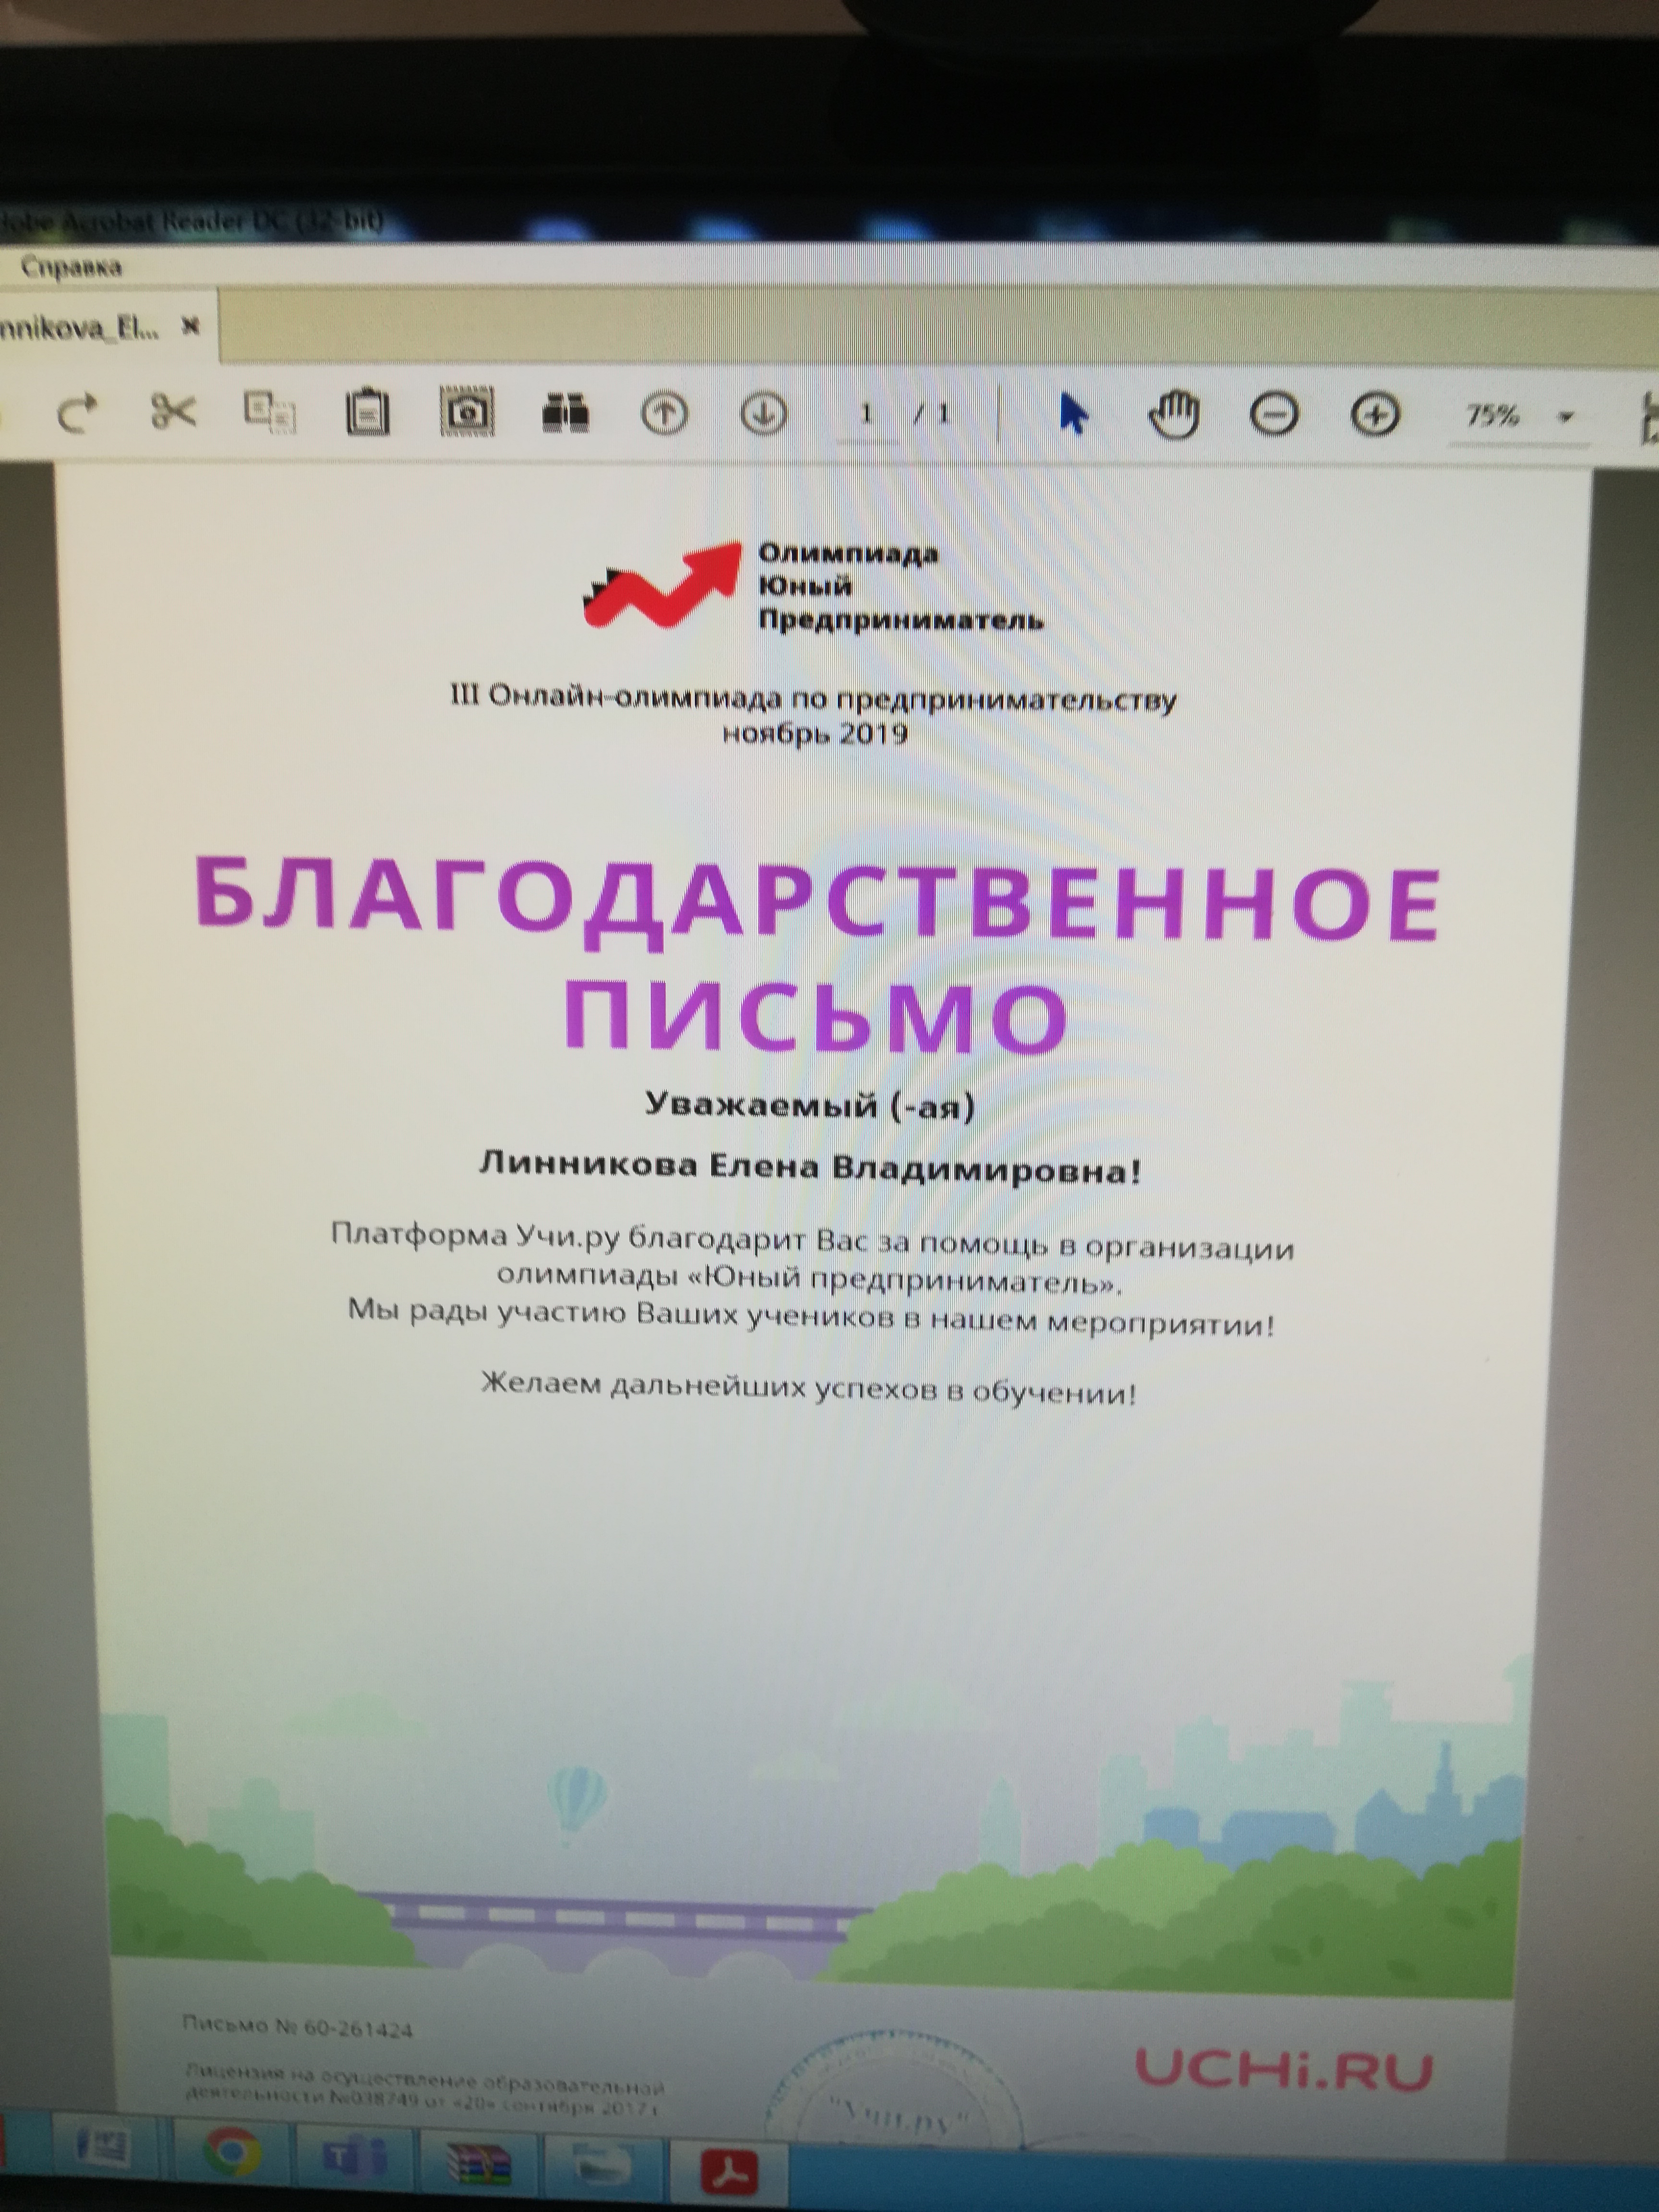Click the name Линникова Елена Владимировна
The height and width of the screenshot is (2212, 1659).
click(811, 1167)
